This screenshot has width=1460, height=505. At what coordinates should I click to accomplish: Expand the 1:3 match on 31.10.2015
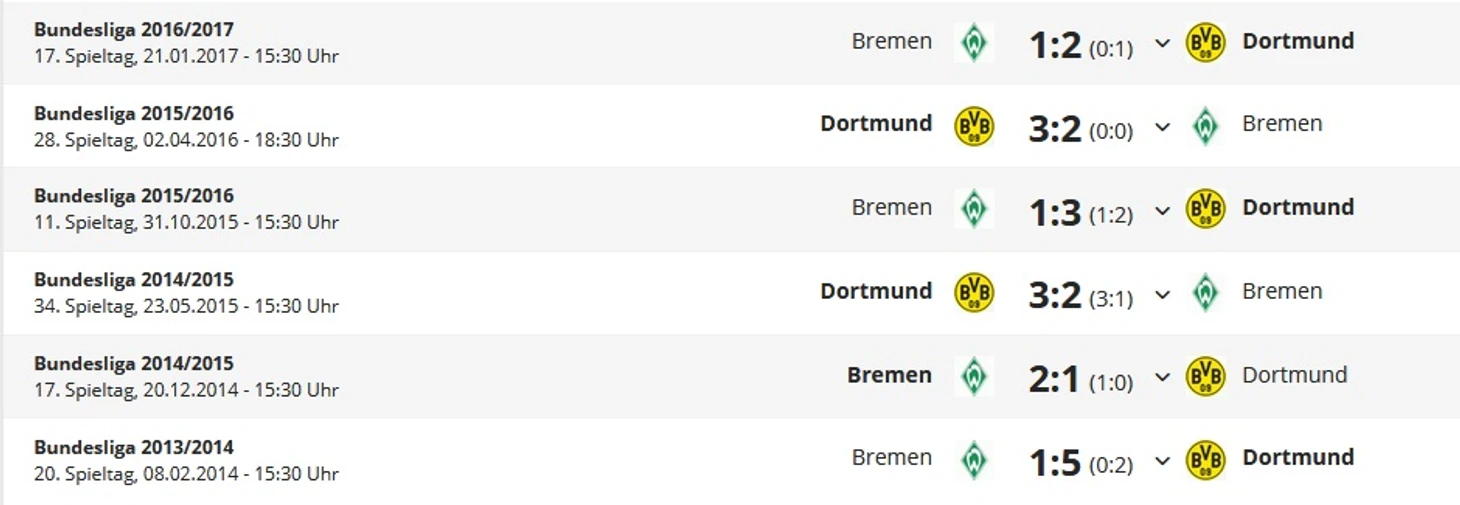point(1162,211)
